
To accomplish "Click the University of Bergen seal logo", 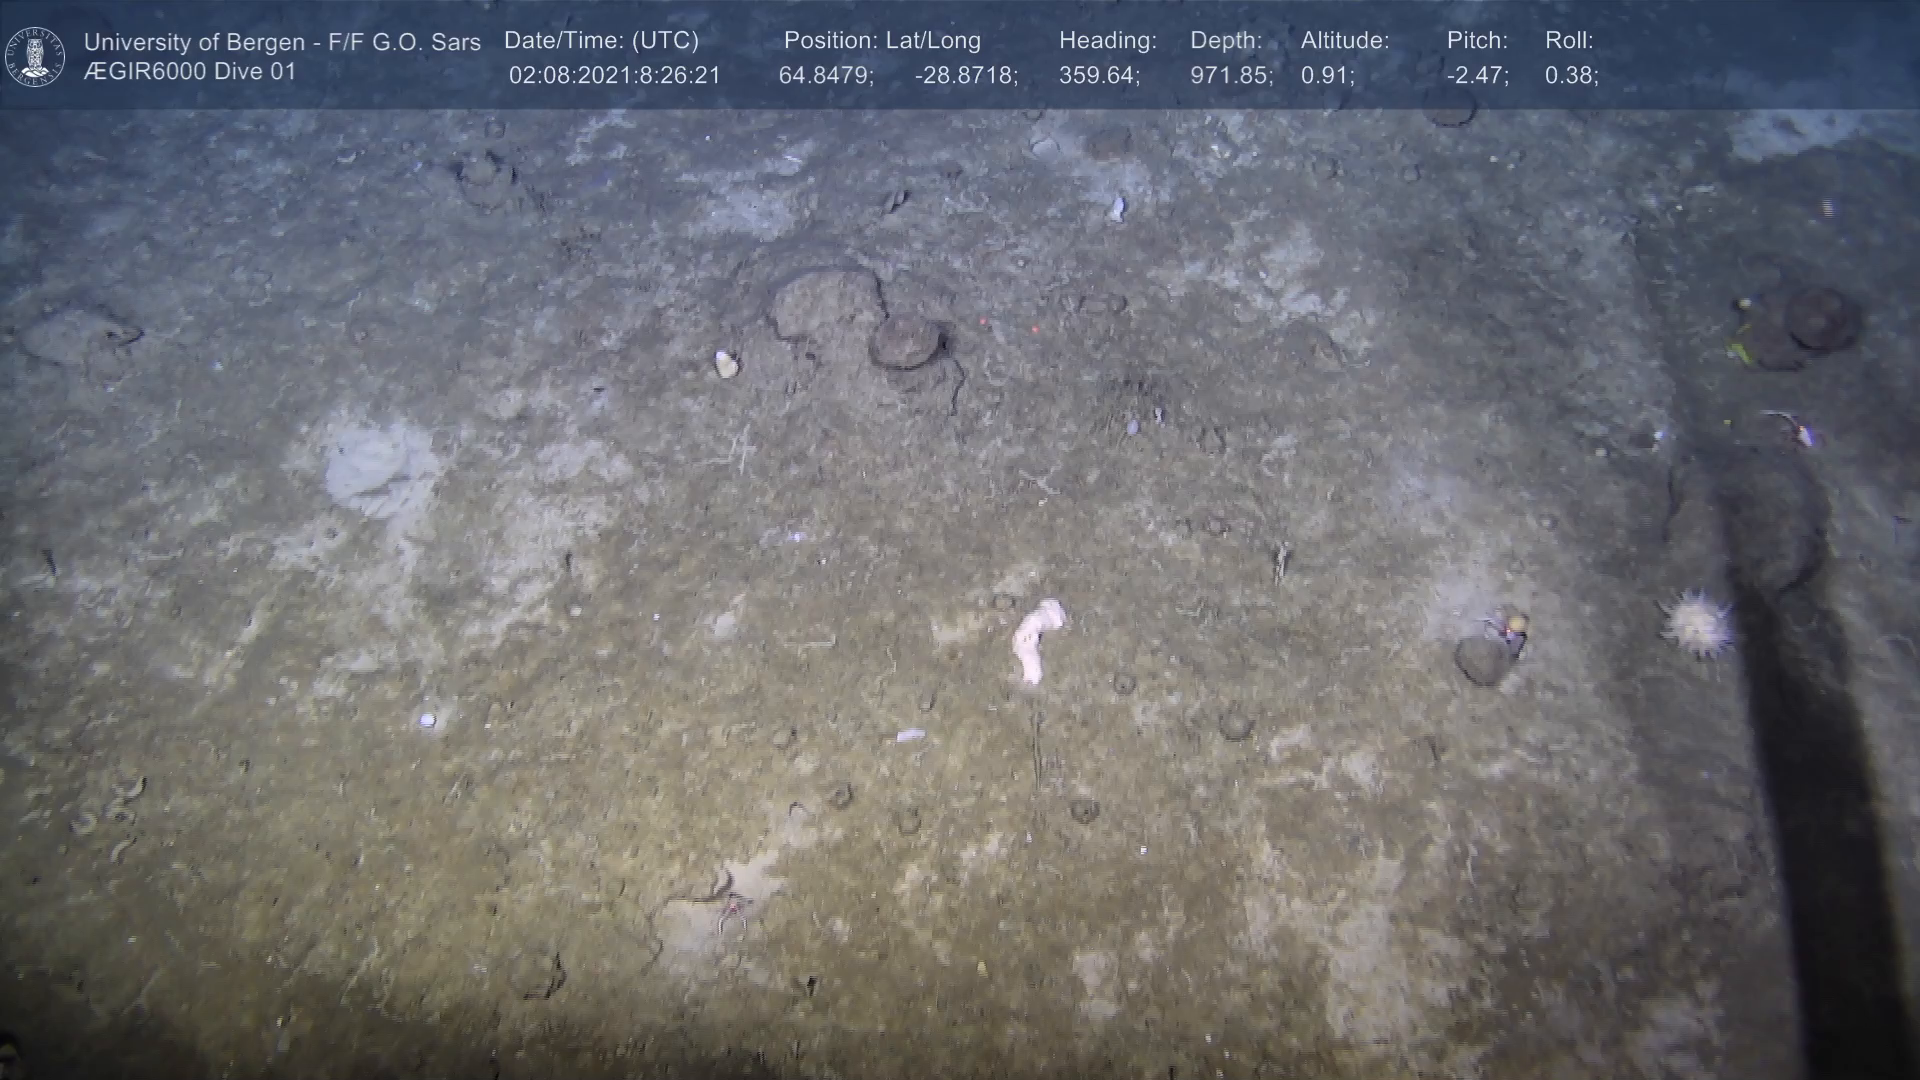I will (35, 56).
